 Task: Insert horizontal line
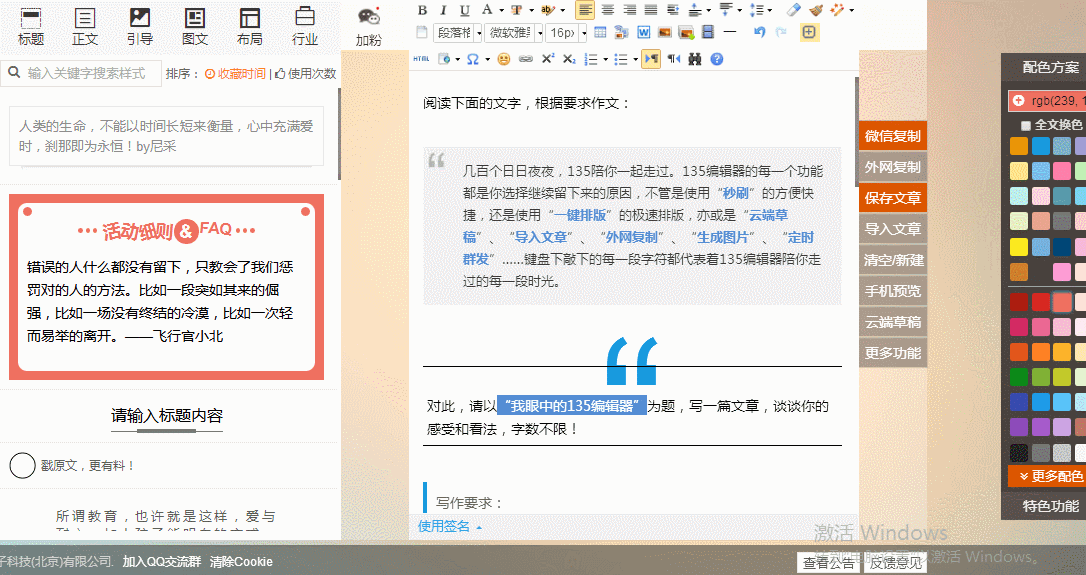click(x=729, y=32)
